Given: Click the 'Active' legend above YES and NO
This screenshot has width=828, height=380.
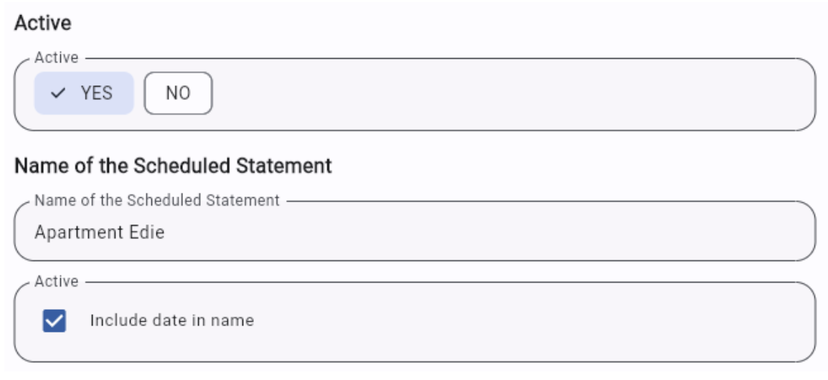Looking at the screenshot, I should 57,58.
